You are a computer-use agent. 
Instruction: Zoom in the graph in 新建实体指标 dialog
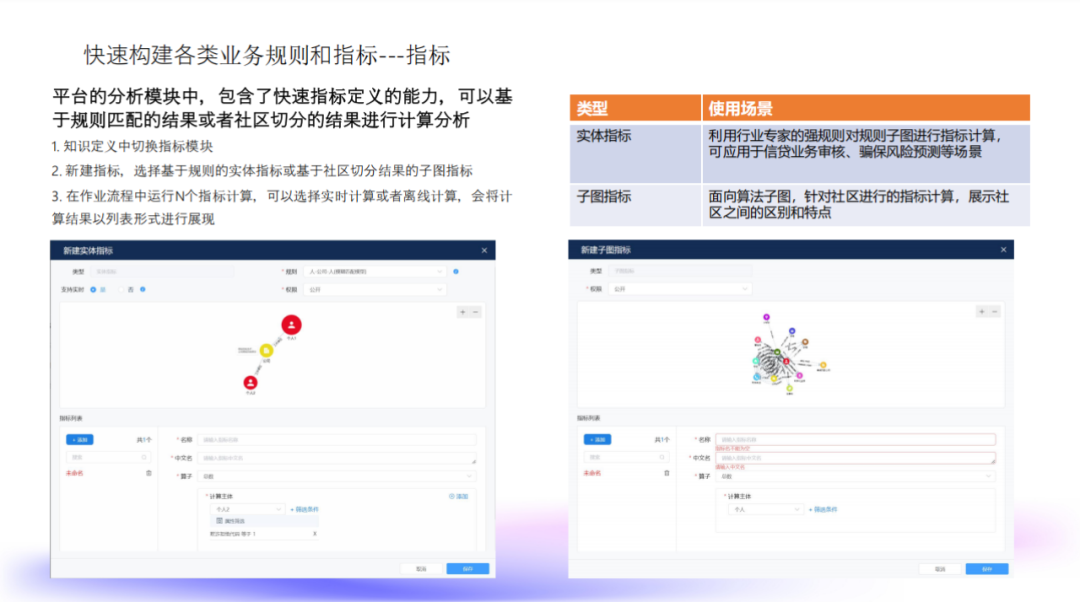point(463,312)
